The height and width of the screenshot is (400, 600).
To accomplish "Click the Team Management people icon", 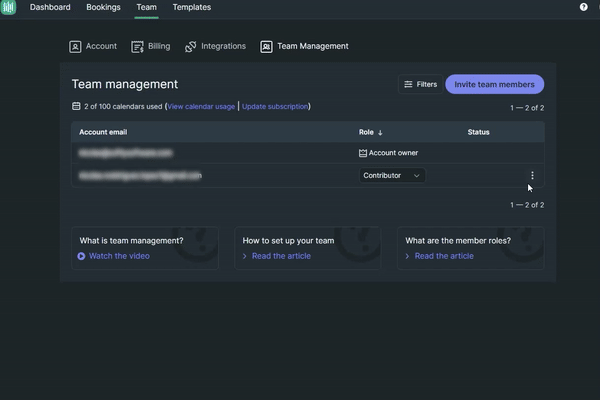I will 266,46.
